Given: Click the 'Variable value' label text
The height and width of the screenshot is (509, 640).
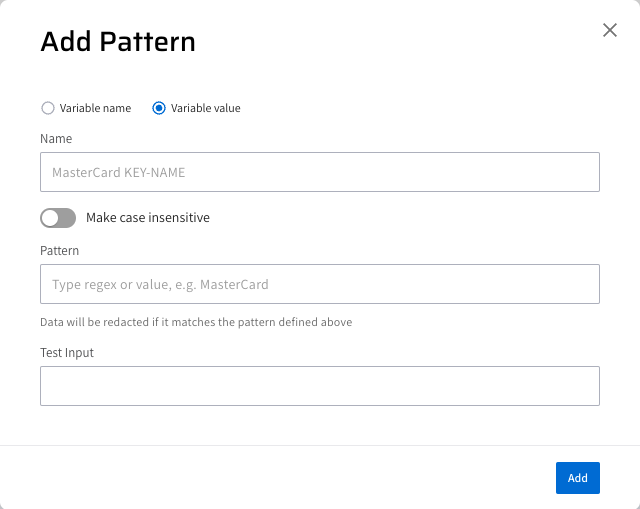Looking at the screenshot, I should [205, 108].
